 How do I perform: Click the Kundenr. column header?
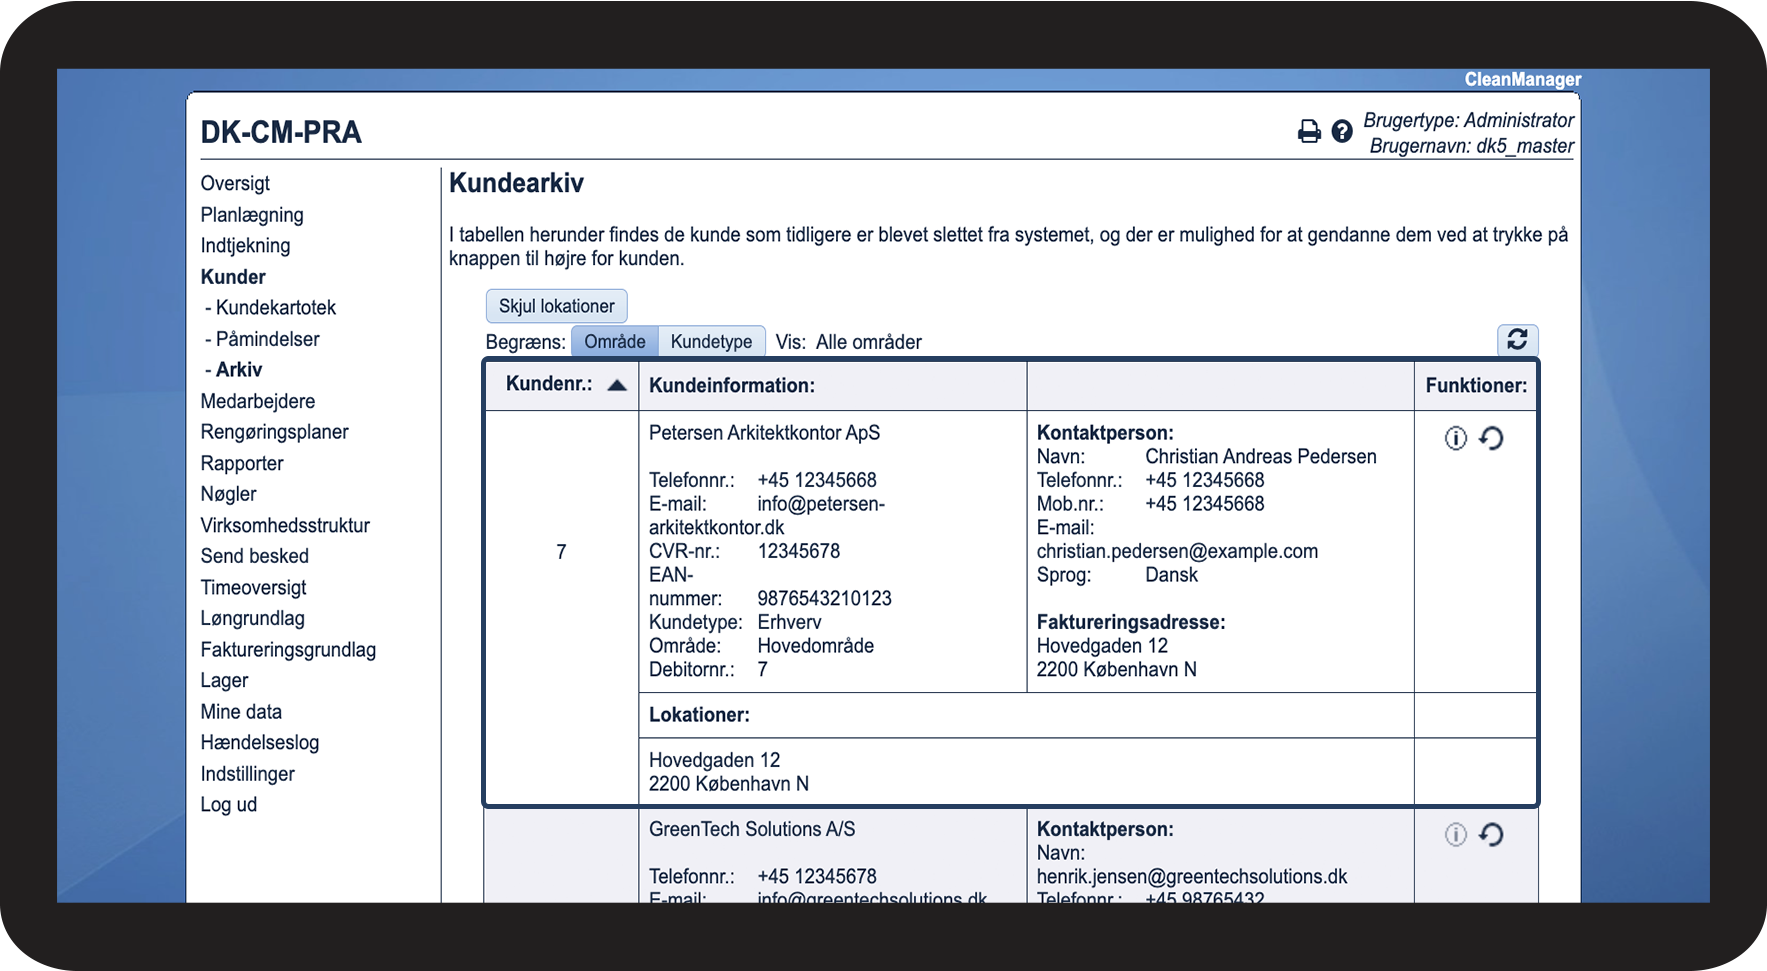click(x=548, y=384)
